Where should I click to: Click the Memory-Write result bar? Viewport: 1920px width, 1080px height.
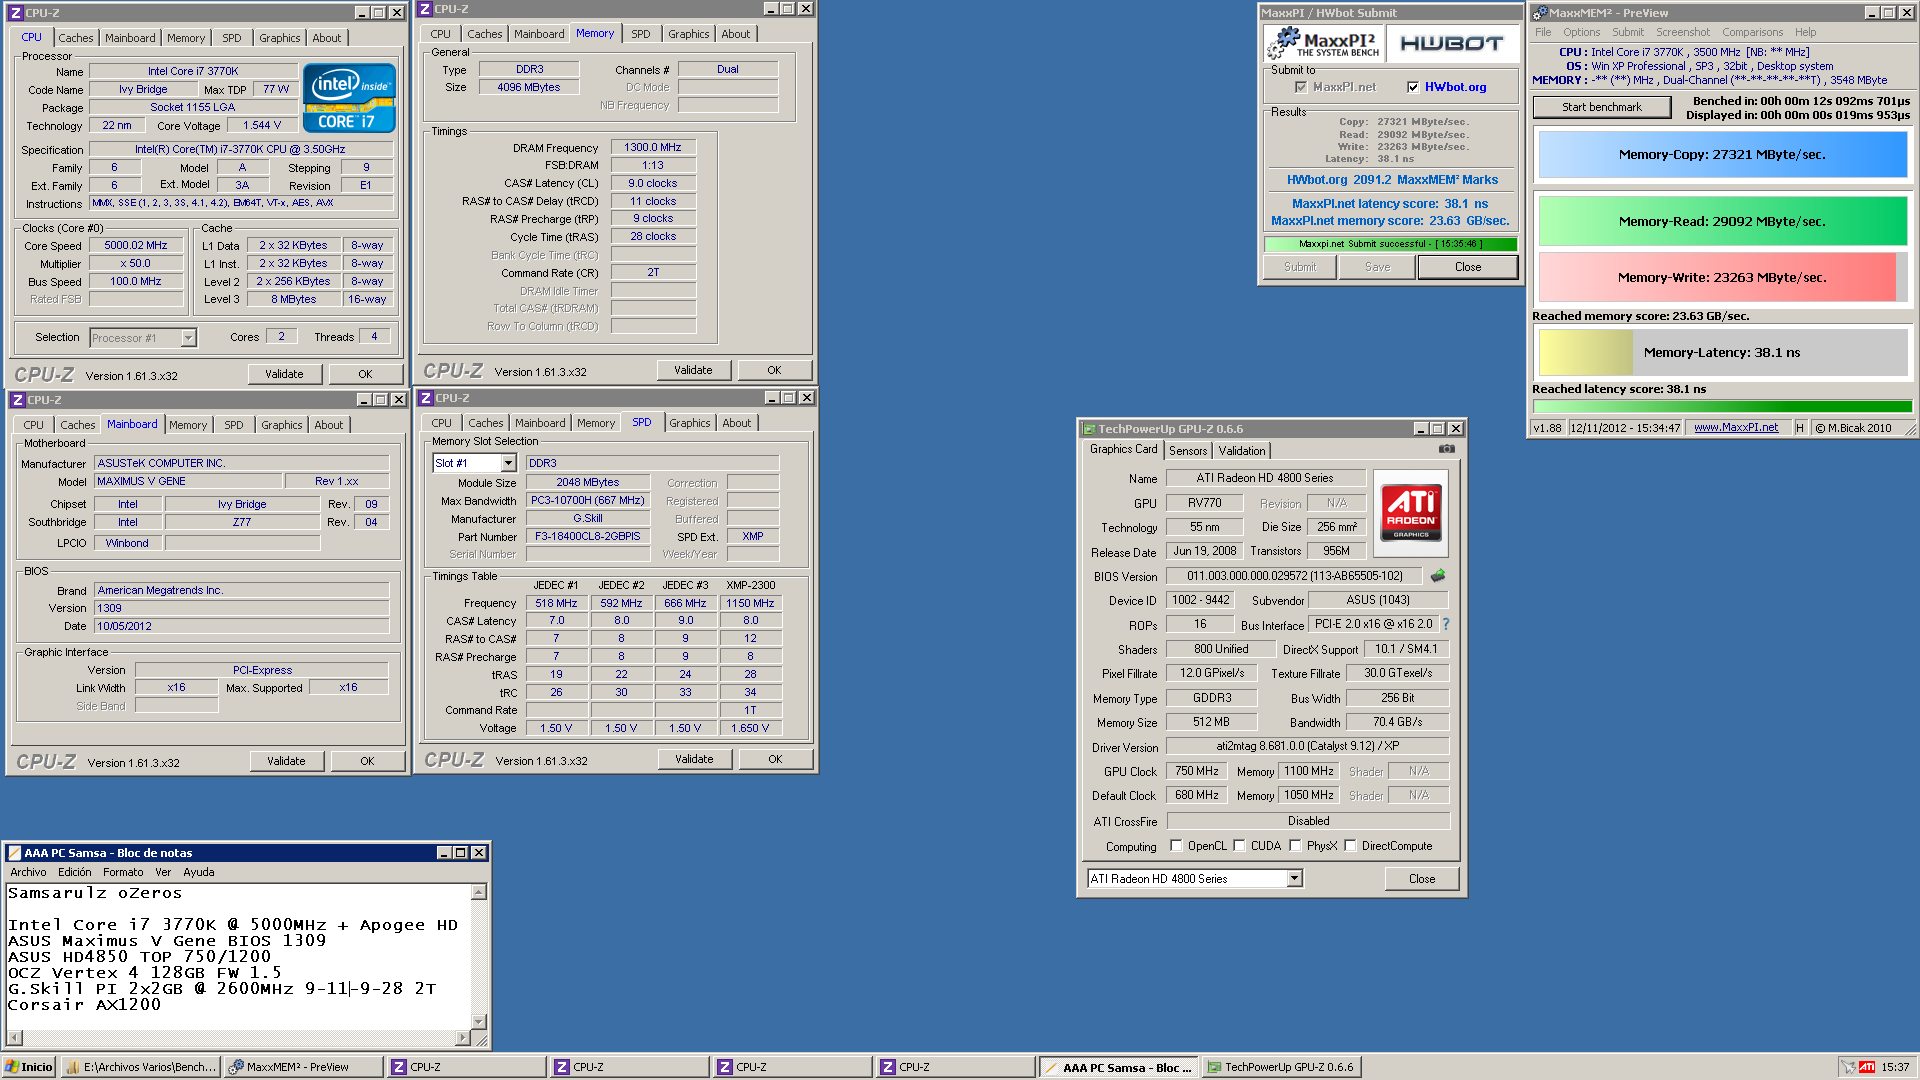coord(1722,278)
